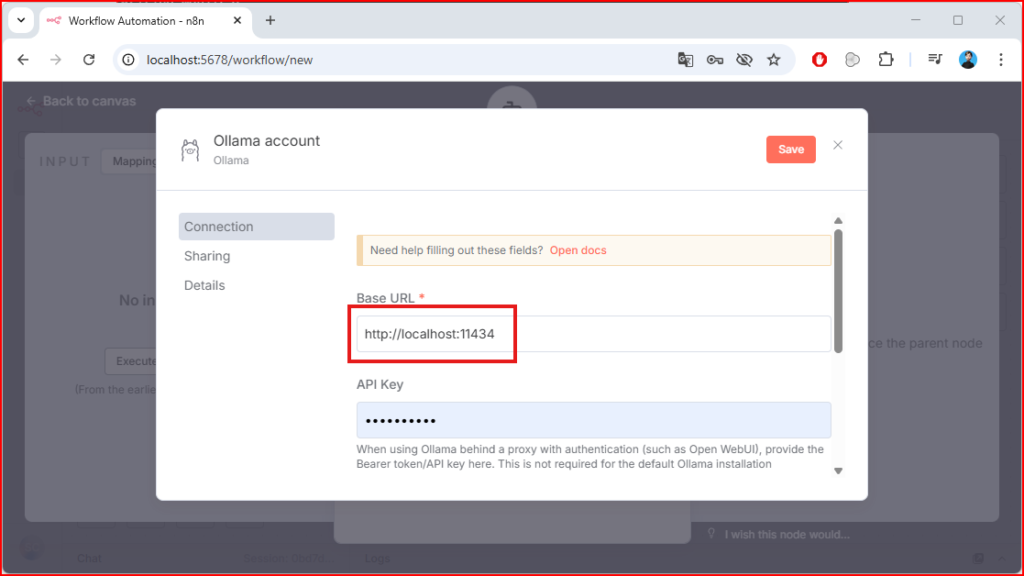Open a new browser tab
Screen dimensions: 1024x576
pos(270,21)
